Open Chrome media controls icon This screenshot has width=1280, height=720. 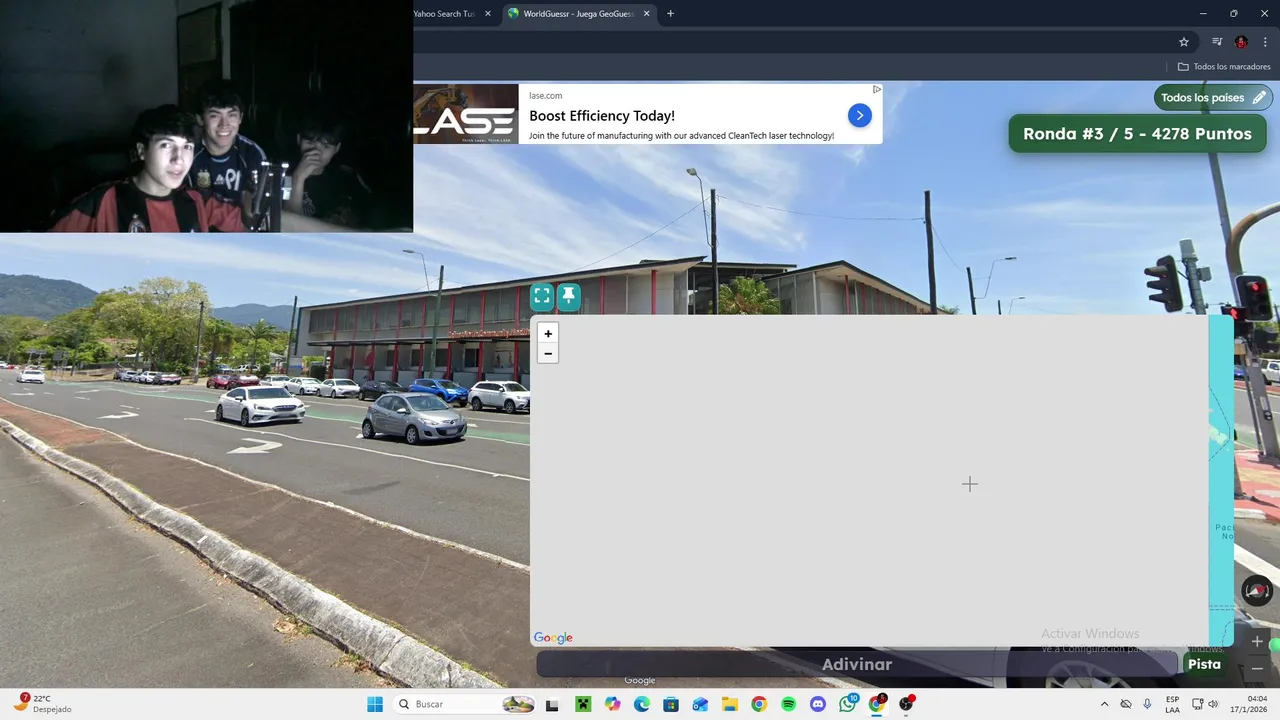click(x=1217, y=42)
